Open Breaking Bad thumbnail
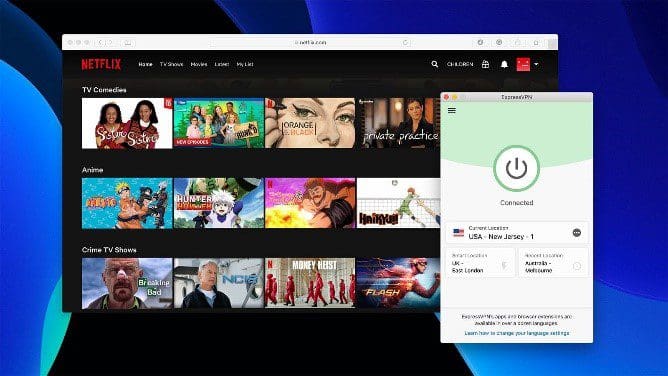Viewport: 668px width, 376px height. 127,283
